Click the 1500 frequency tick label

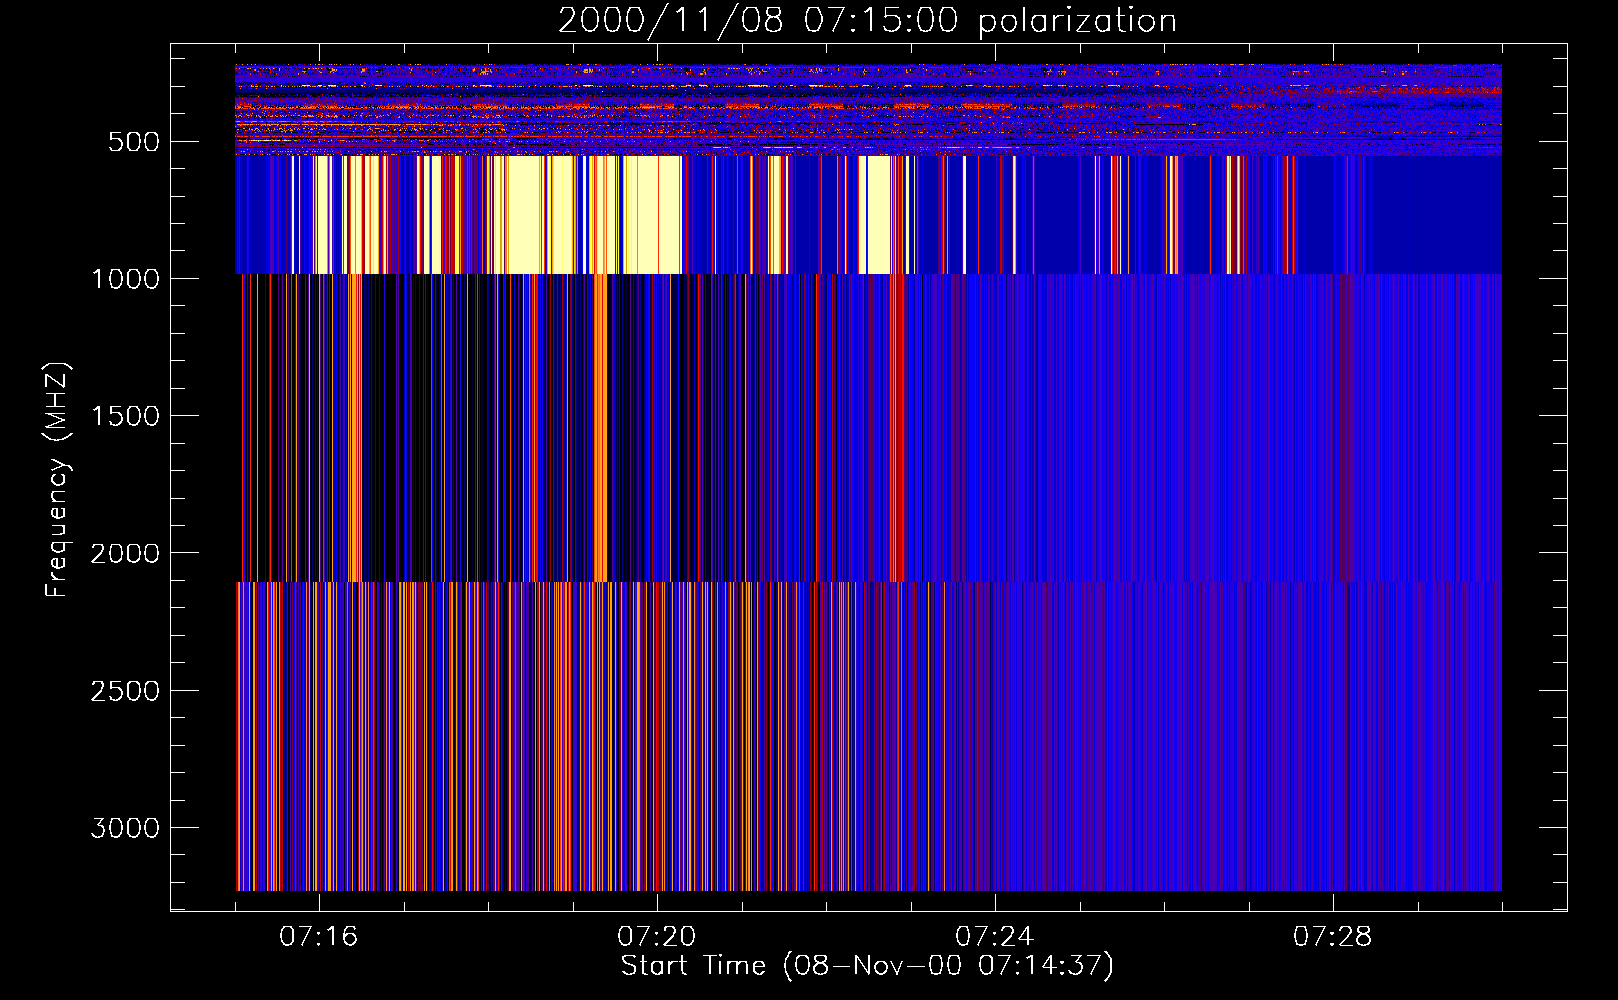tap(125, 416)
